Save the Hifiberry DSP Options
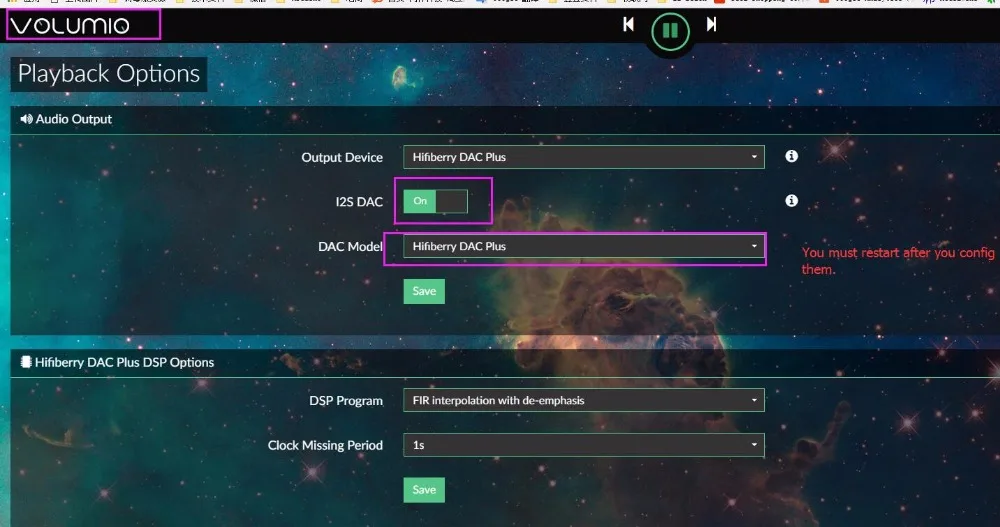This screenshot has height=527, width=1000. pos(424,490)
